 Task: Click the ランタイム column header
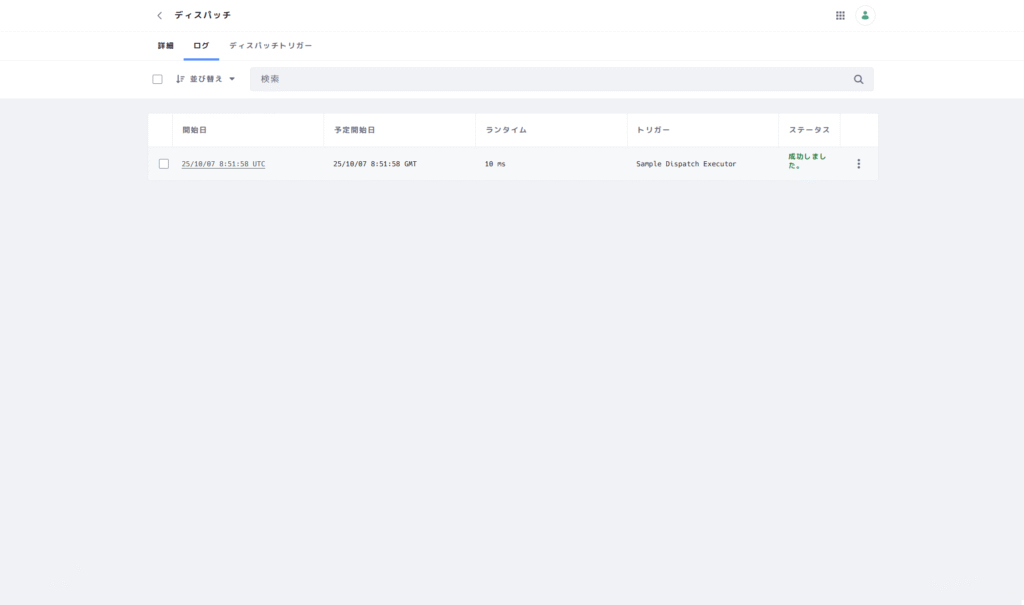[506, 130]
